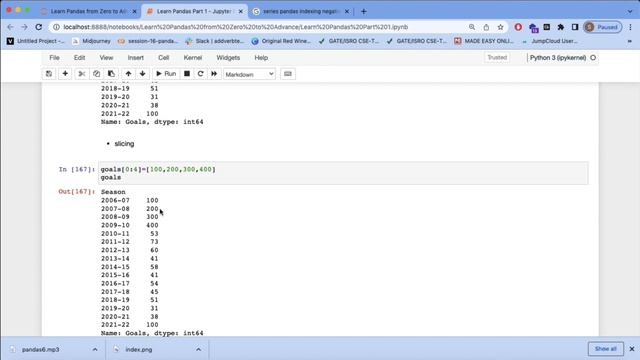Click the 2007-08 200 output row
Viewport: 640px width, 360px height.
tap(130, 209)
